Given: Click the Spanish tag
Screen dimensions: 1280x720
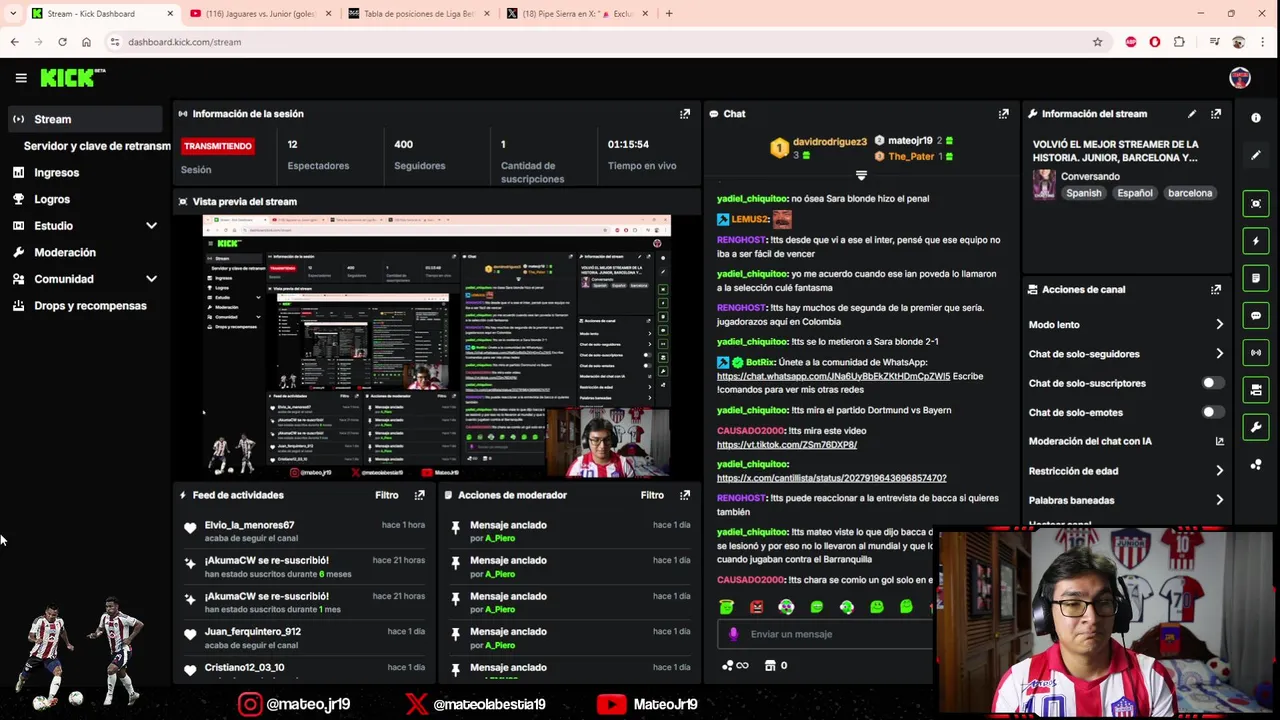Looking at the screenshot, I should click(x=1083, y=193).
